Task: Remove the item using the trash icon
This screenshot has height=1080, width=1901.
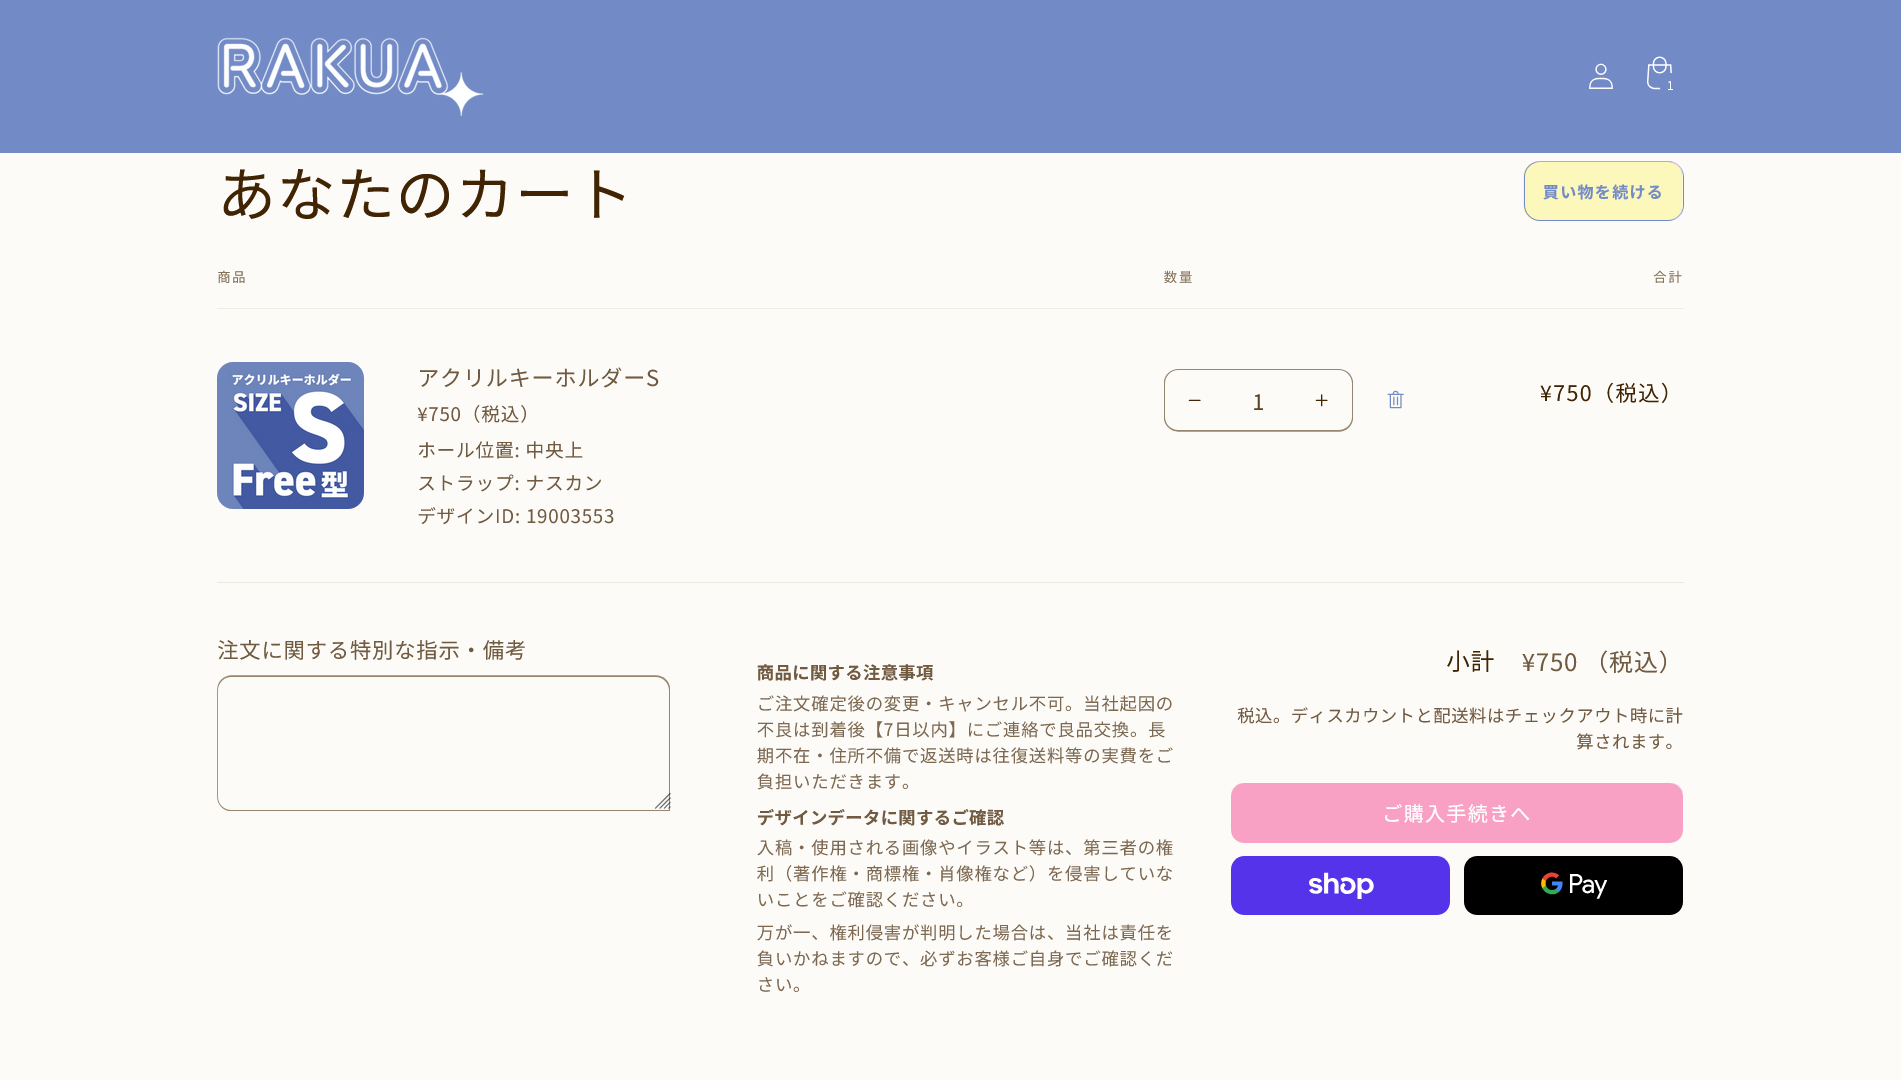Action: (x=1395, y=399)
